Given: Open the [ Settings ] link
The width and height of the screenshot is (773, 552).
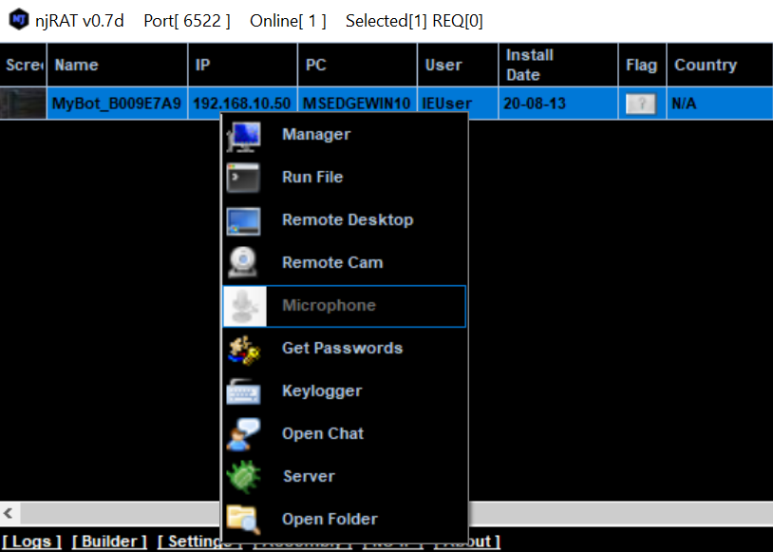Looking at the screenshot, I should pyautogui.click(x=189, y=542).
